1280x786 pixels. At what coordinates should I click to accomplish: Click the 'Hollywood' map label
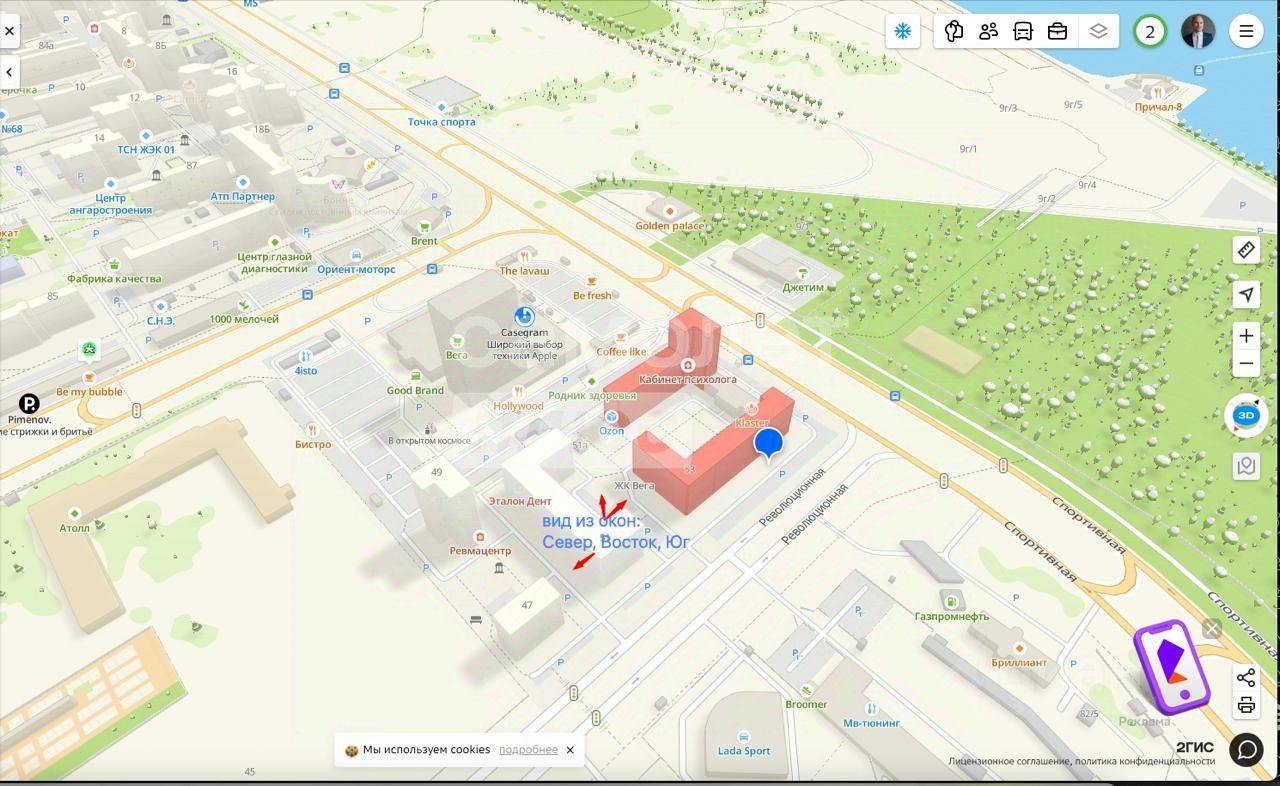coord(518,406)
